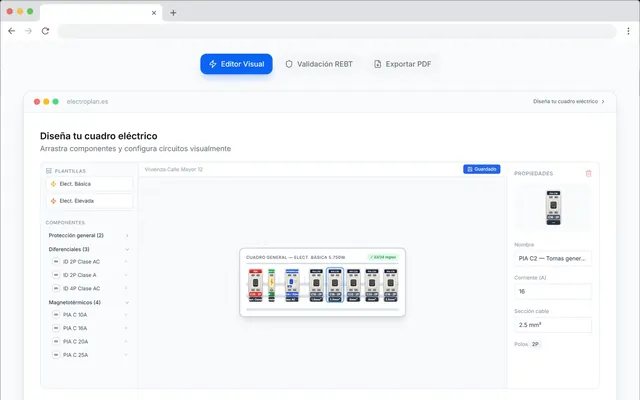640x400 pixels.
Task: Delete component with the red trash icon
Action: 588,173
